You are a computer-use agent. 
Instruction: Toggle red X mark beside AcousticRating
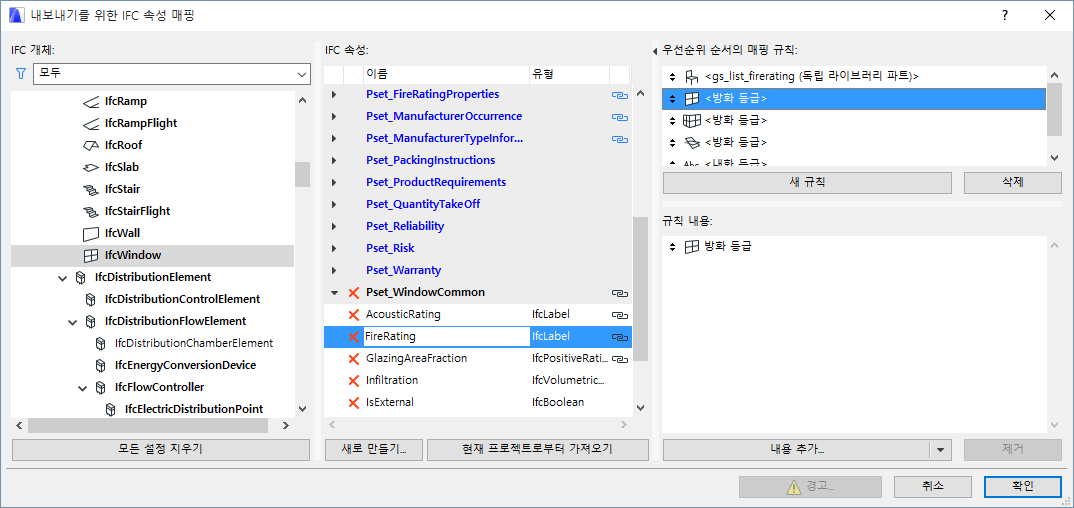click(x=353, y=315)
